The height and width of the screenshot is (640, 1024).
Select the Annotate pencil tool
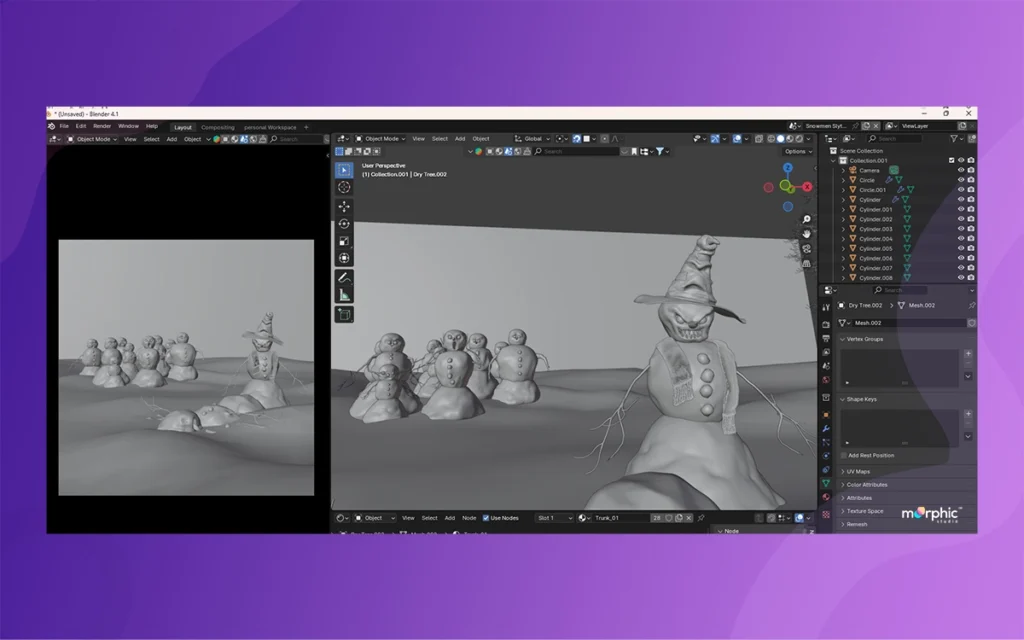[x=344, y=278]
